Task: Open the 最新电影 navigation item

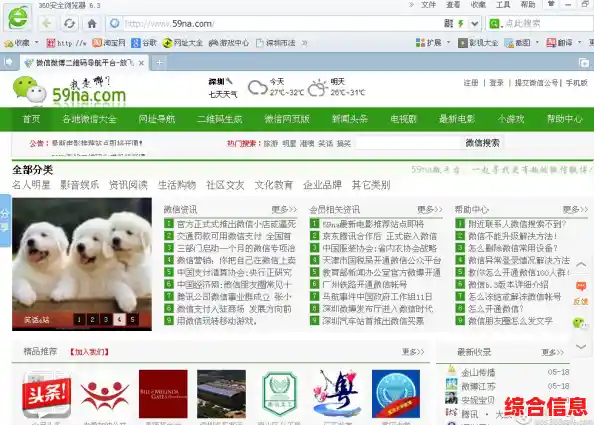Action: (x=457, y=119)
